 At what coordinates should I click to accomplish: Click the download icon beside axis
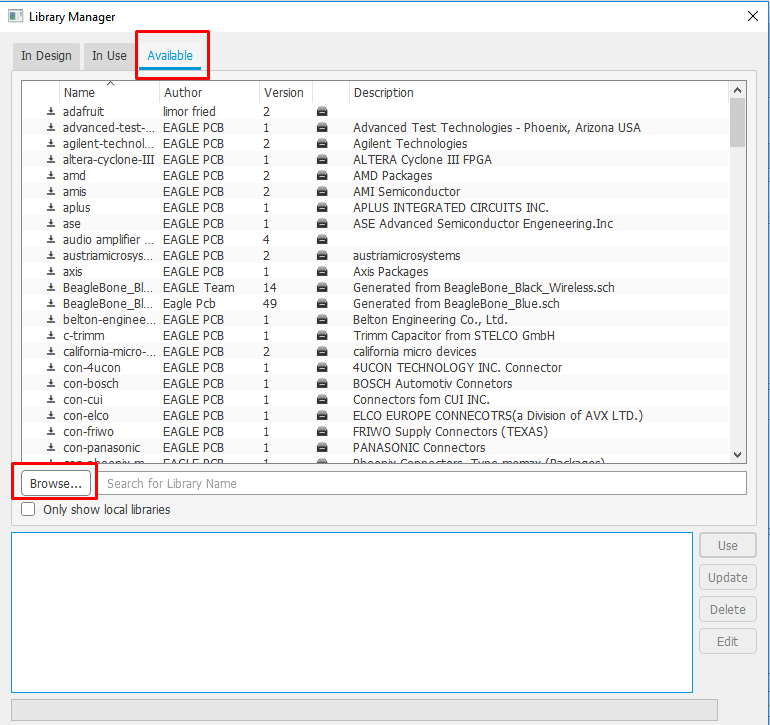click(51, 272)
